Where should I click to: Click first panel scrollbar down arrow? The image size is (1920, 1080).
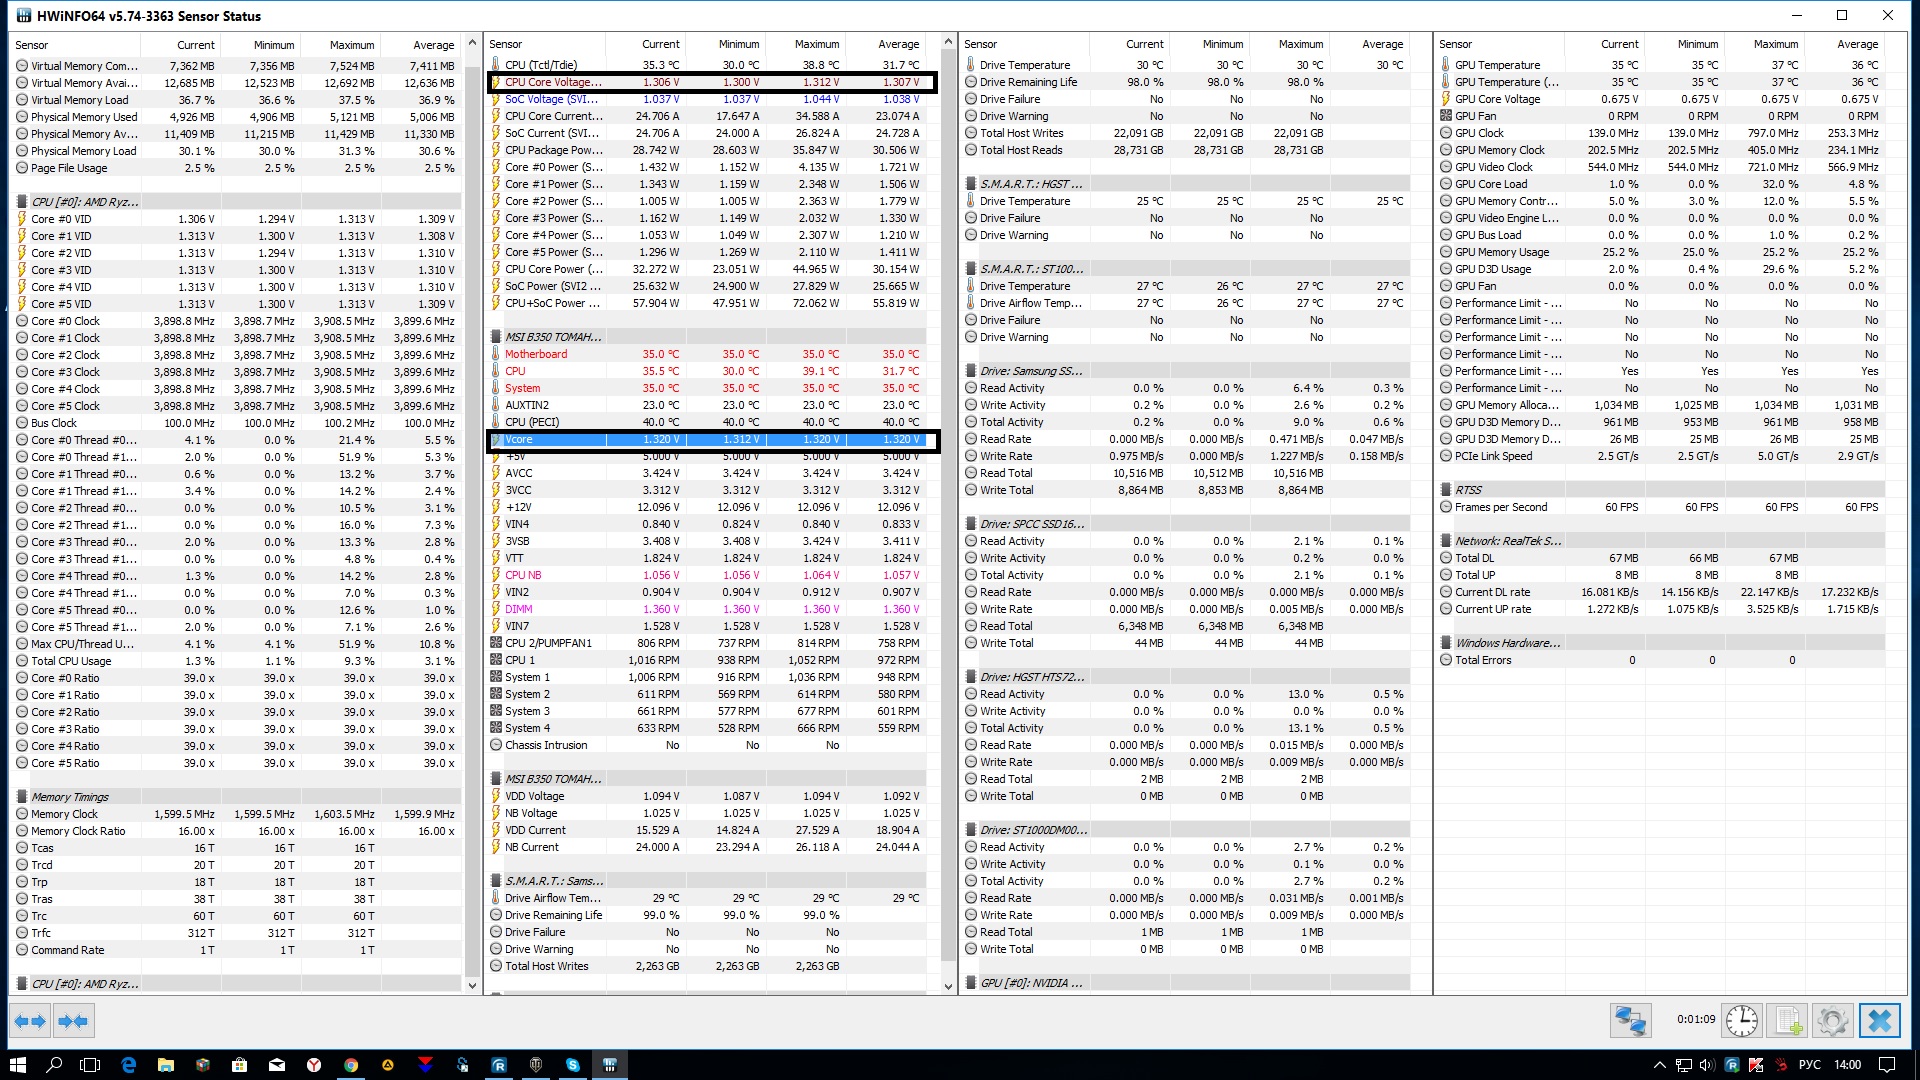click(473, 985)
